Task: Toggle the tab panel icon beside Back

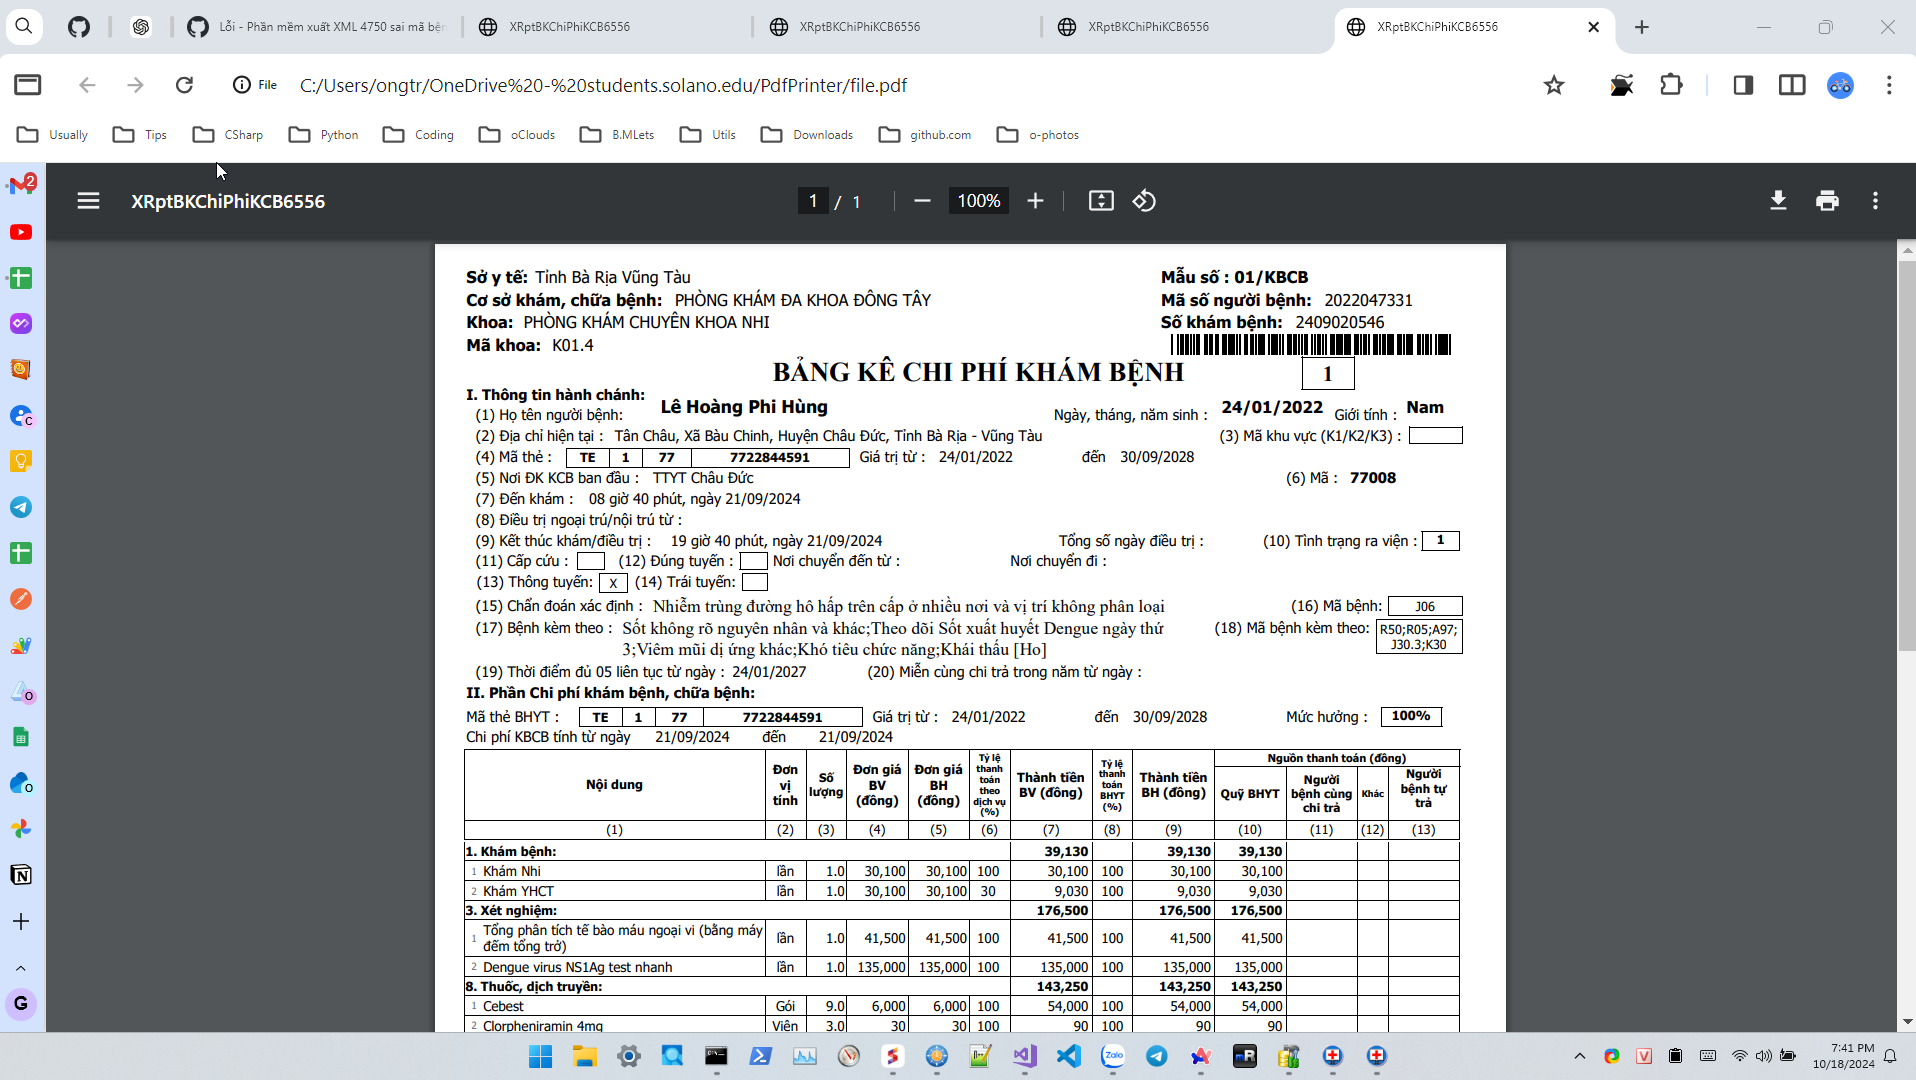Action: (28, 85)
